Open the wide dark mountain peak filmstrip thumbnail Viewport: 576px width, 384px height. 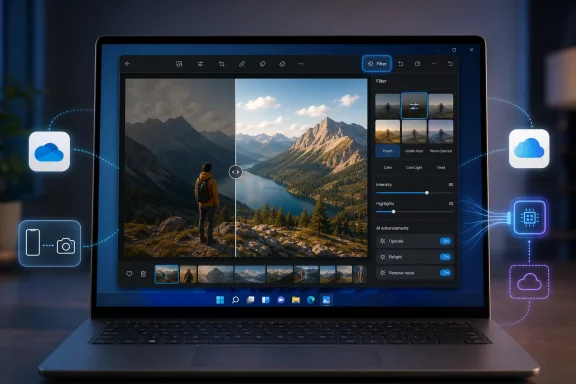[x=216, y=274]
